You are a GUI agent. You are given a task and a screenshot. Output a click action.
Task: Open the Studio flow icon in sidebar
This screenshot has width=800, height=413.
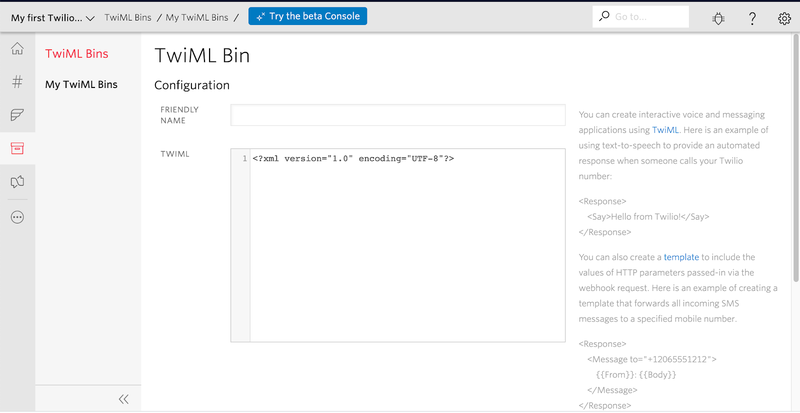pyautogui.click(x=17, y=182)
